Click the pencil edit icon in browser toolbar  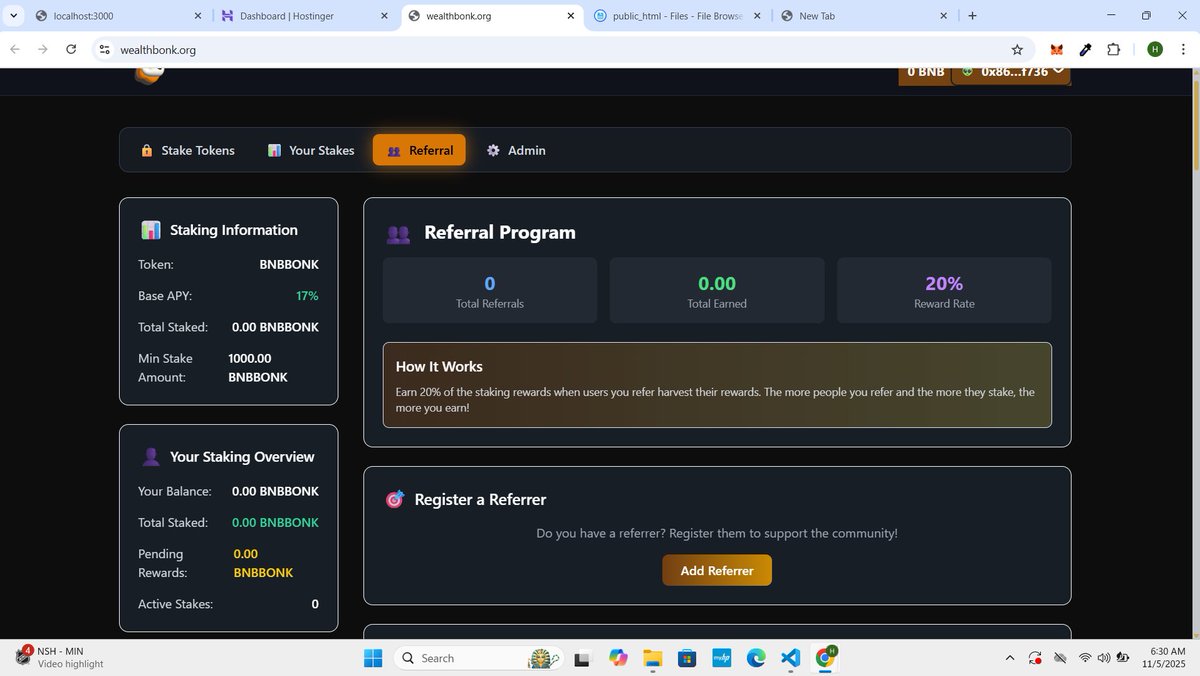click(1086, 49)
